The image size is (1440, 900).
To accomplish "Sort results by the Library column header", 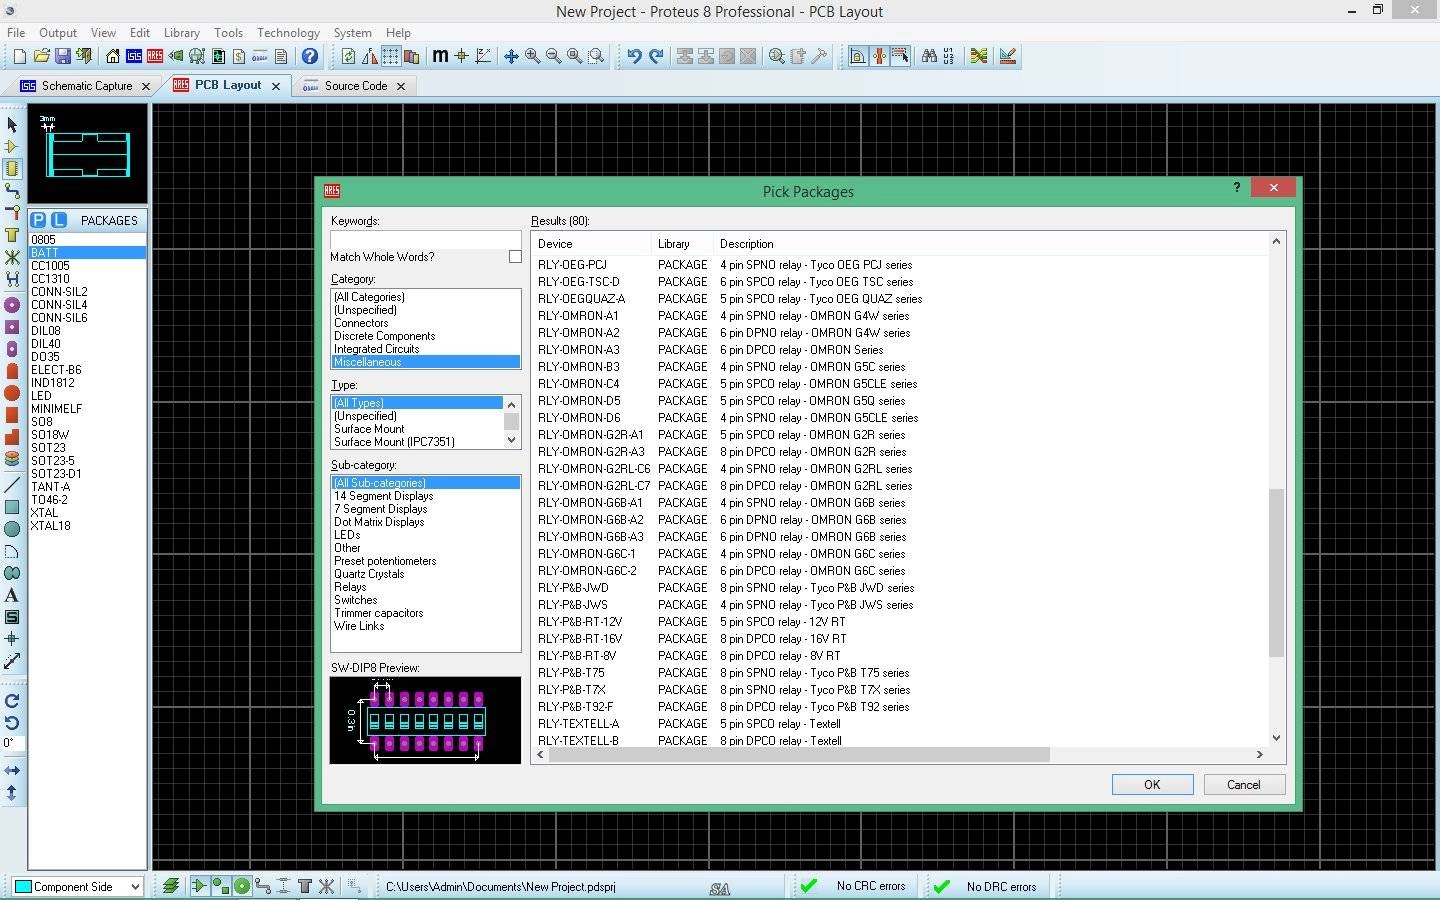I will pyautogui.click(x=681, y=244).
